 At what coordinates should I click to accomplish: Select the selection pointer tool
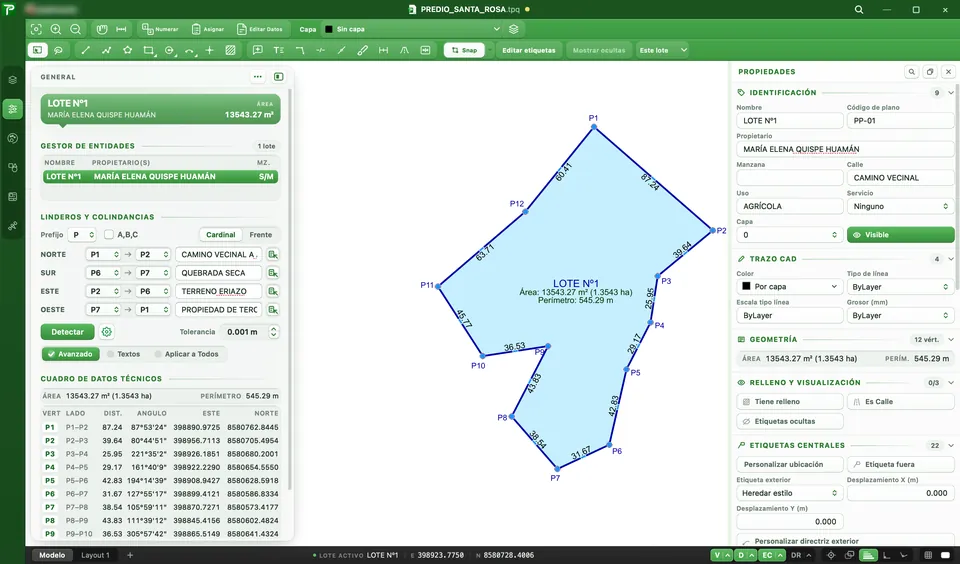[x=37, y=50]
